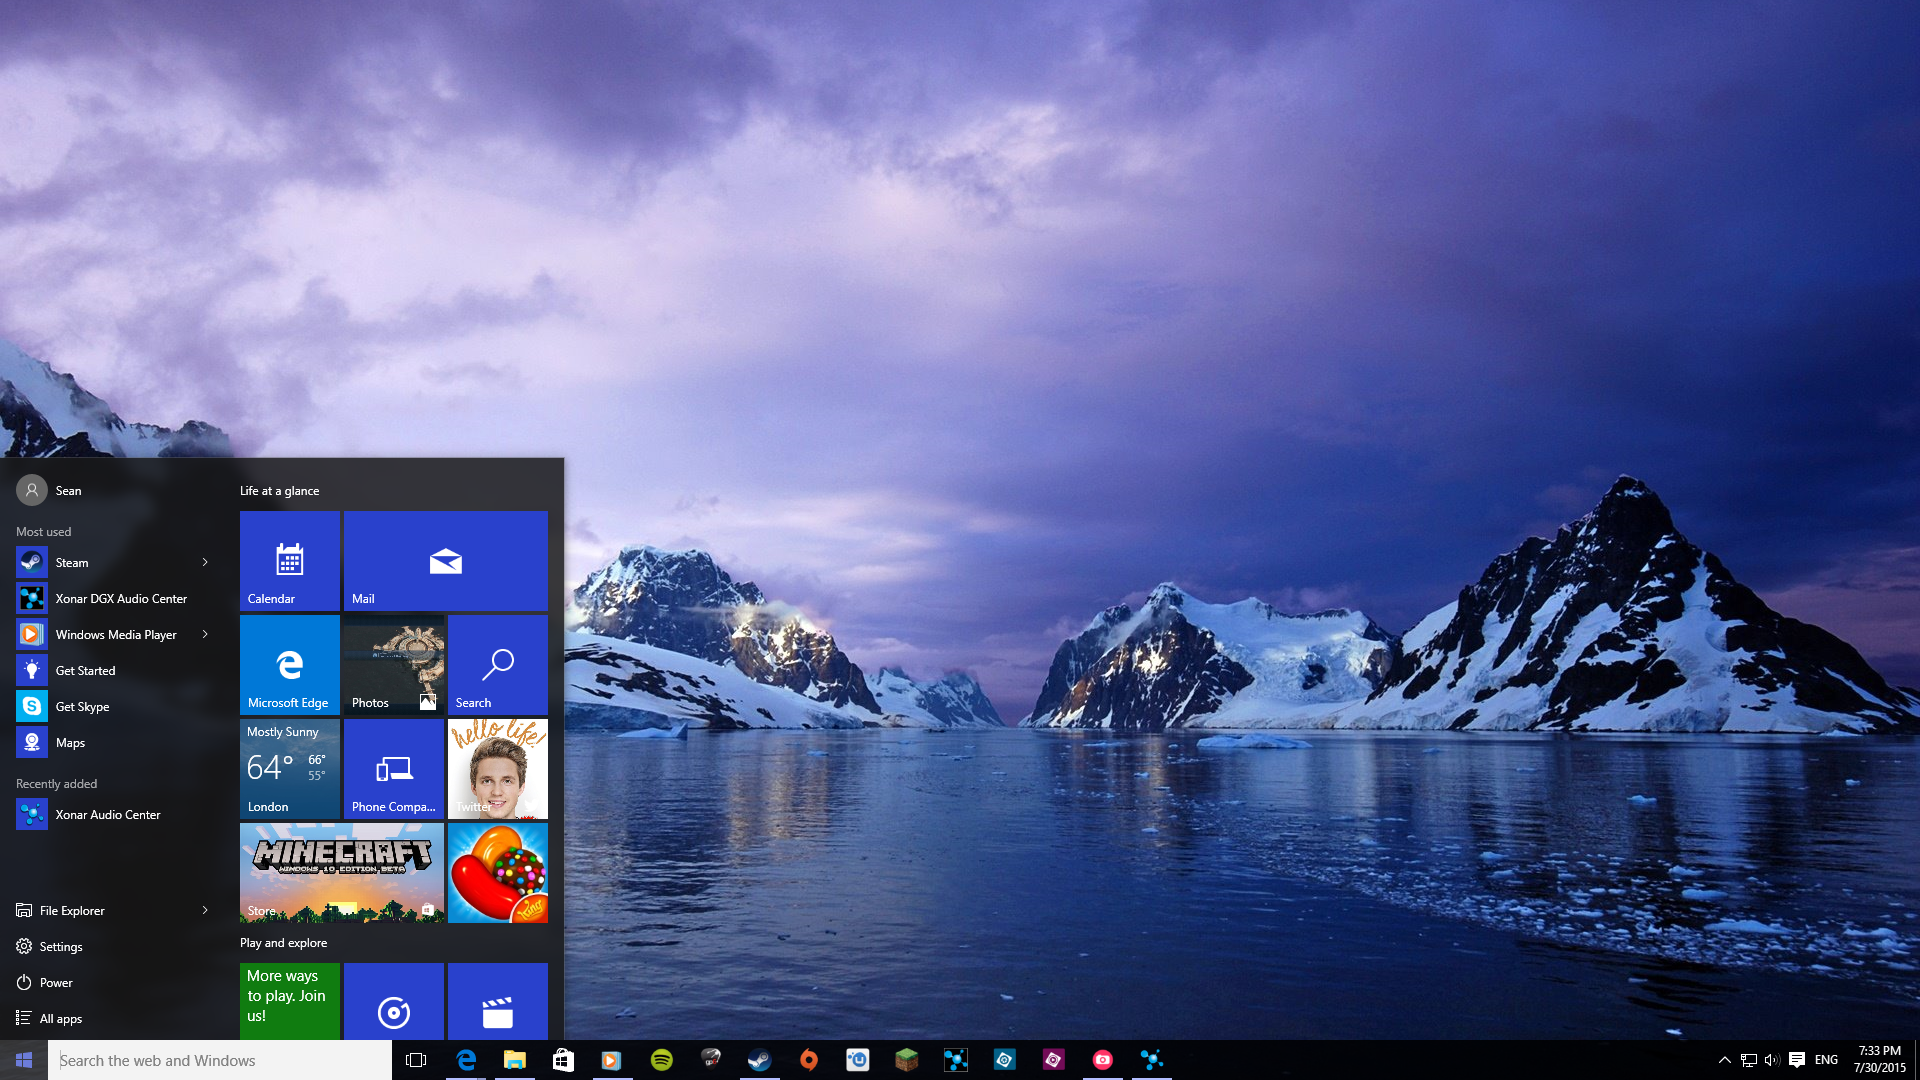This screenshot has width=1920, height=1080.
Task: Open the Mail app tile
Action: (444, 560)
